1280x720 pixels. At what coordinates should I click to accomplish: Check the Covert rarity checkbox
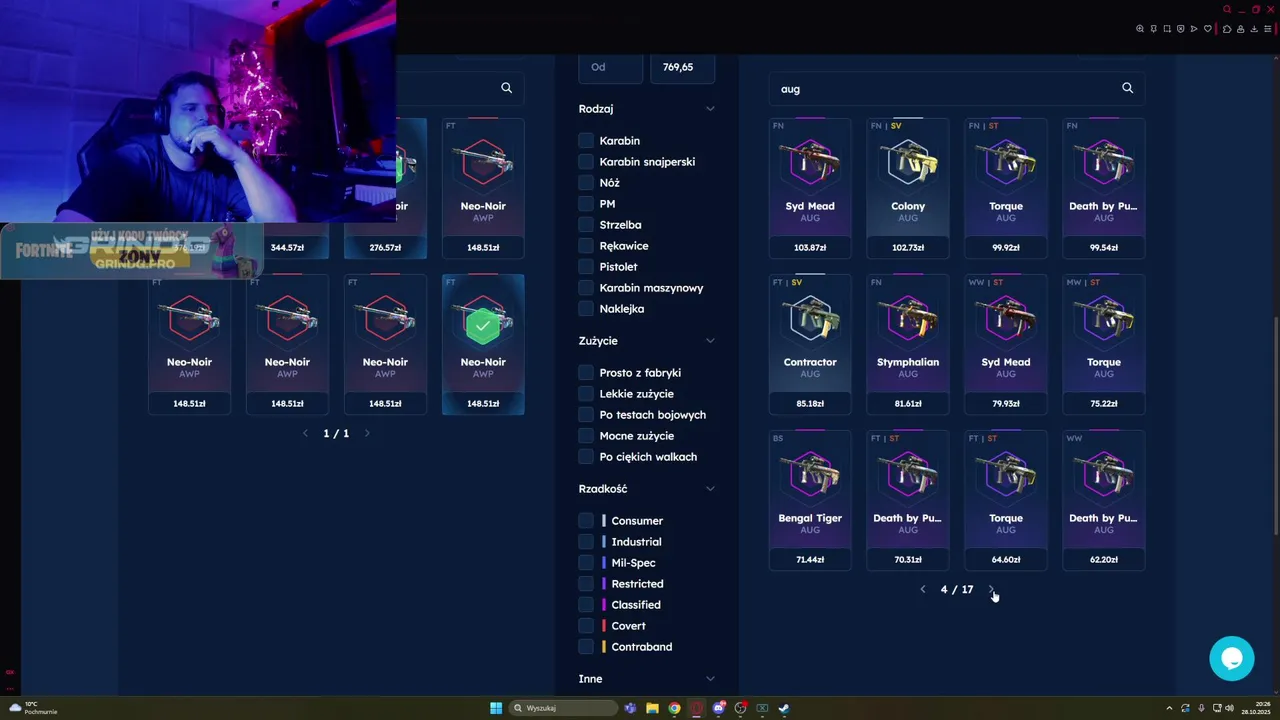coord(586,626)
